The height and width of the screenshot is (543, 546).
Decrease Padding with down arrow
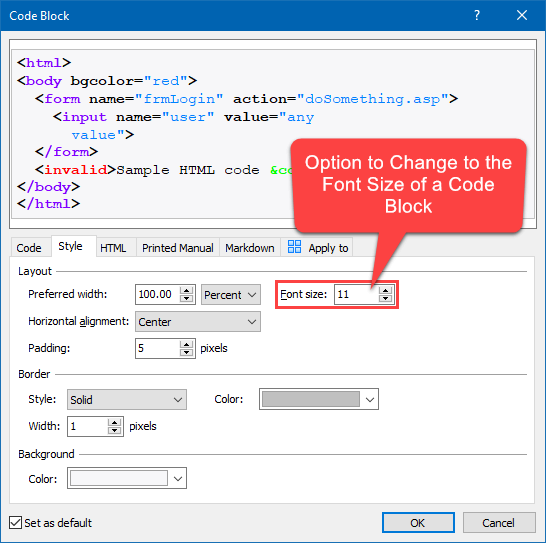click(187, 352)
